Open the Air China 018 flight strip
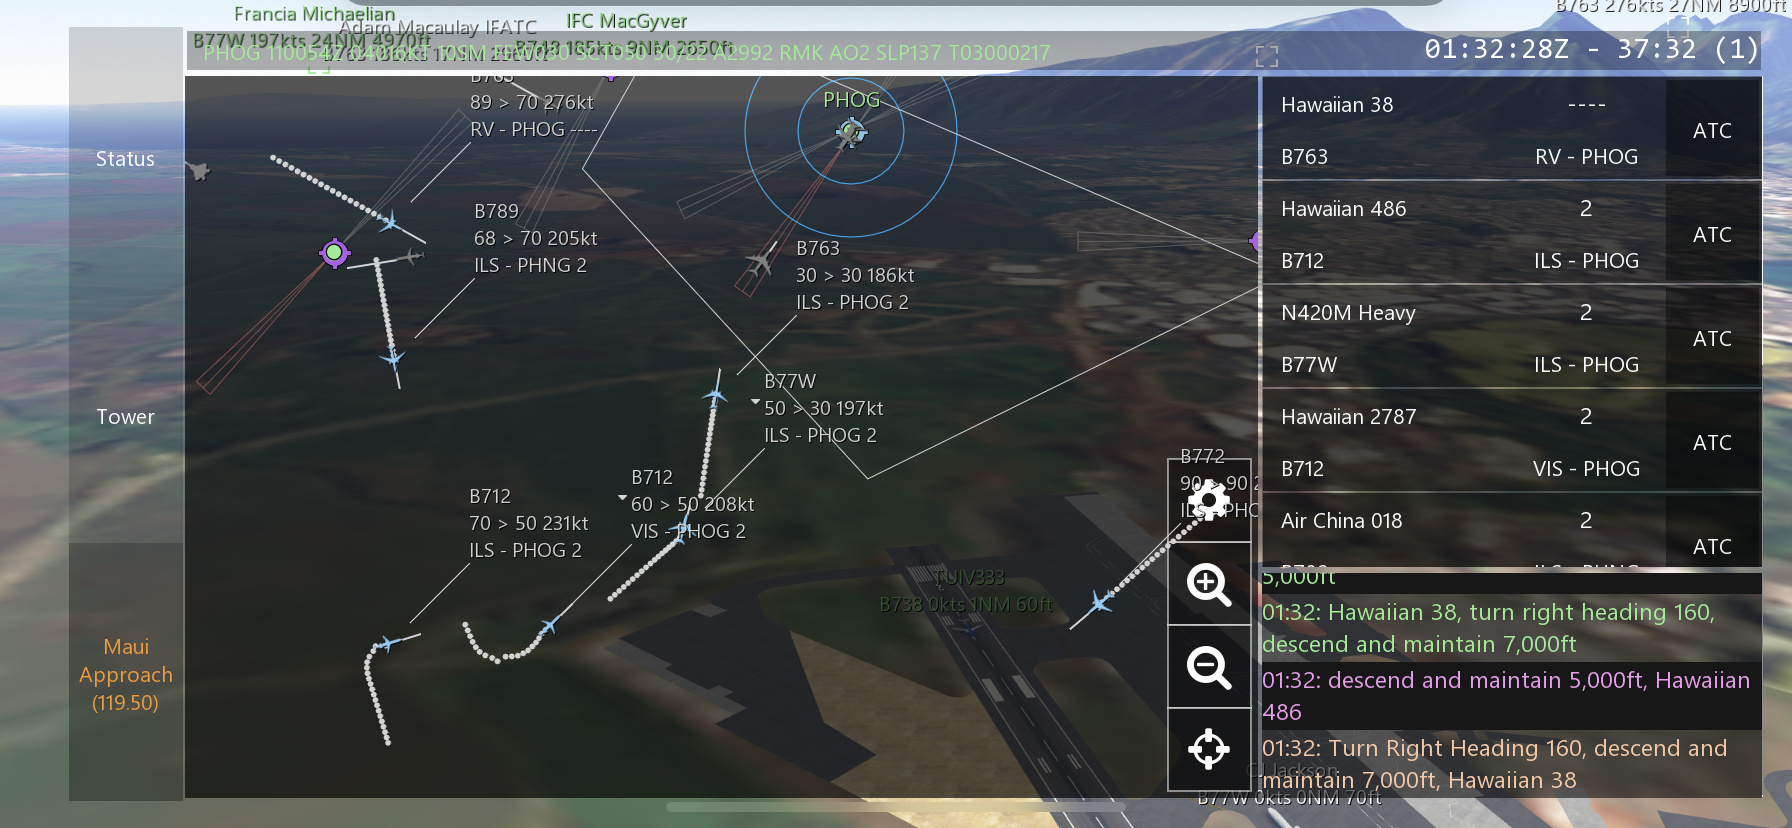Viewport: 1792px width, 828px height. 1463,531
